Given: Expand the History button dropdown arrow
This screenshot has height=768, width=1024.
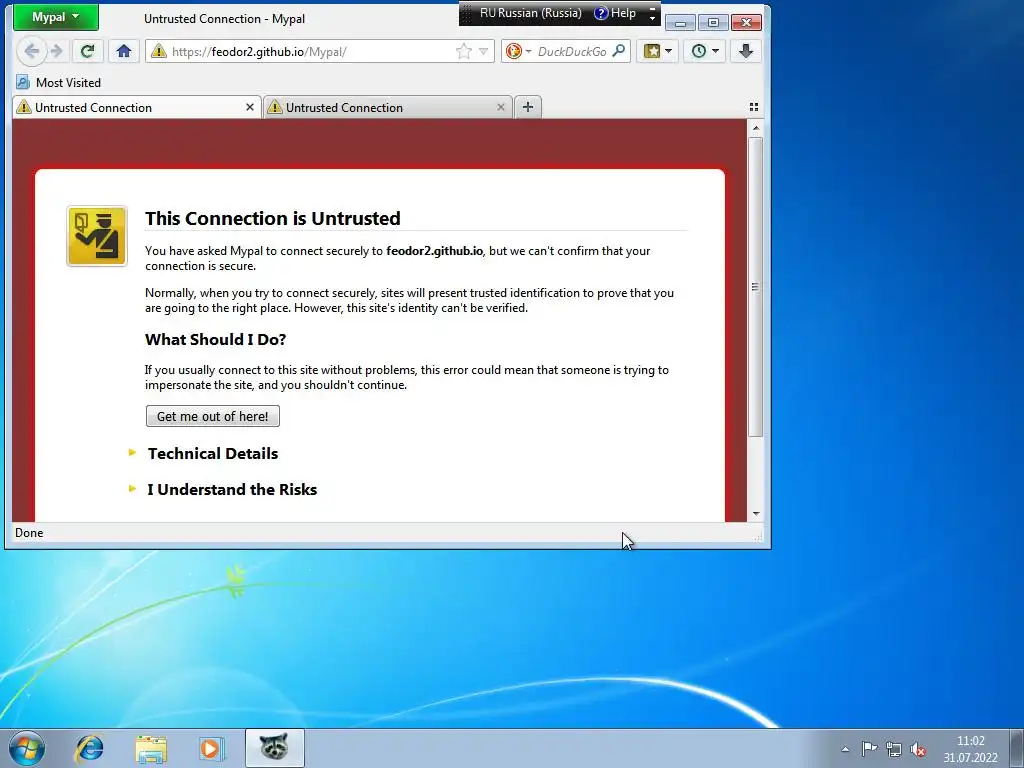Looking at the screenshot, I should tap(715, 52).
